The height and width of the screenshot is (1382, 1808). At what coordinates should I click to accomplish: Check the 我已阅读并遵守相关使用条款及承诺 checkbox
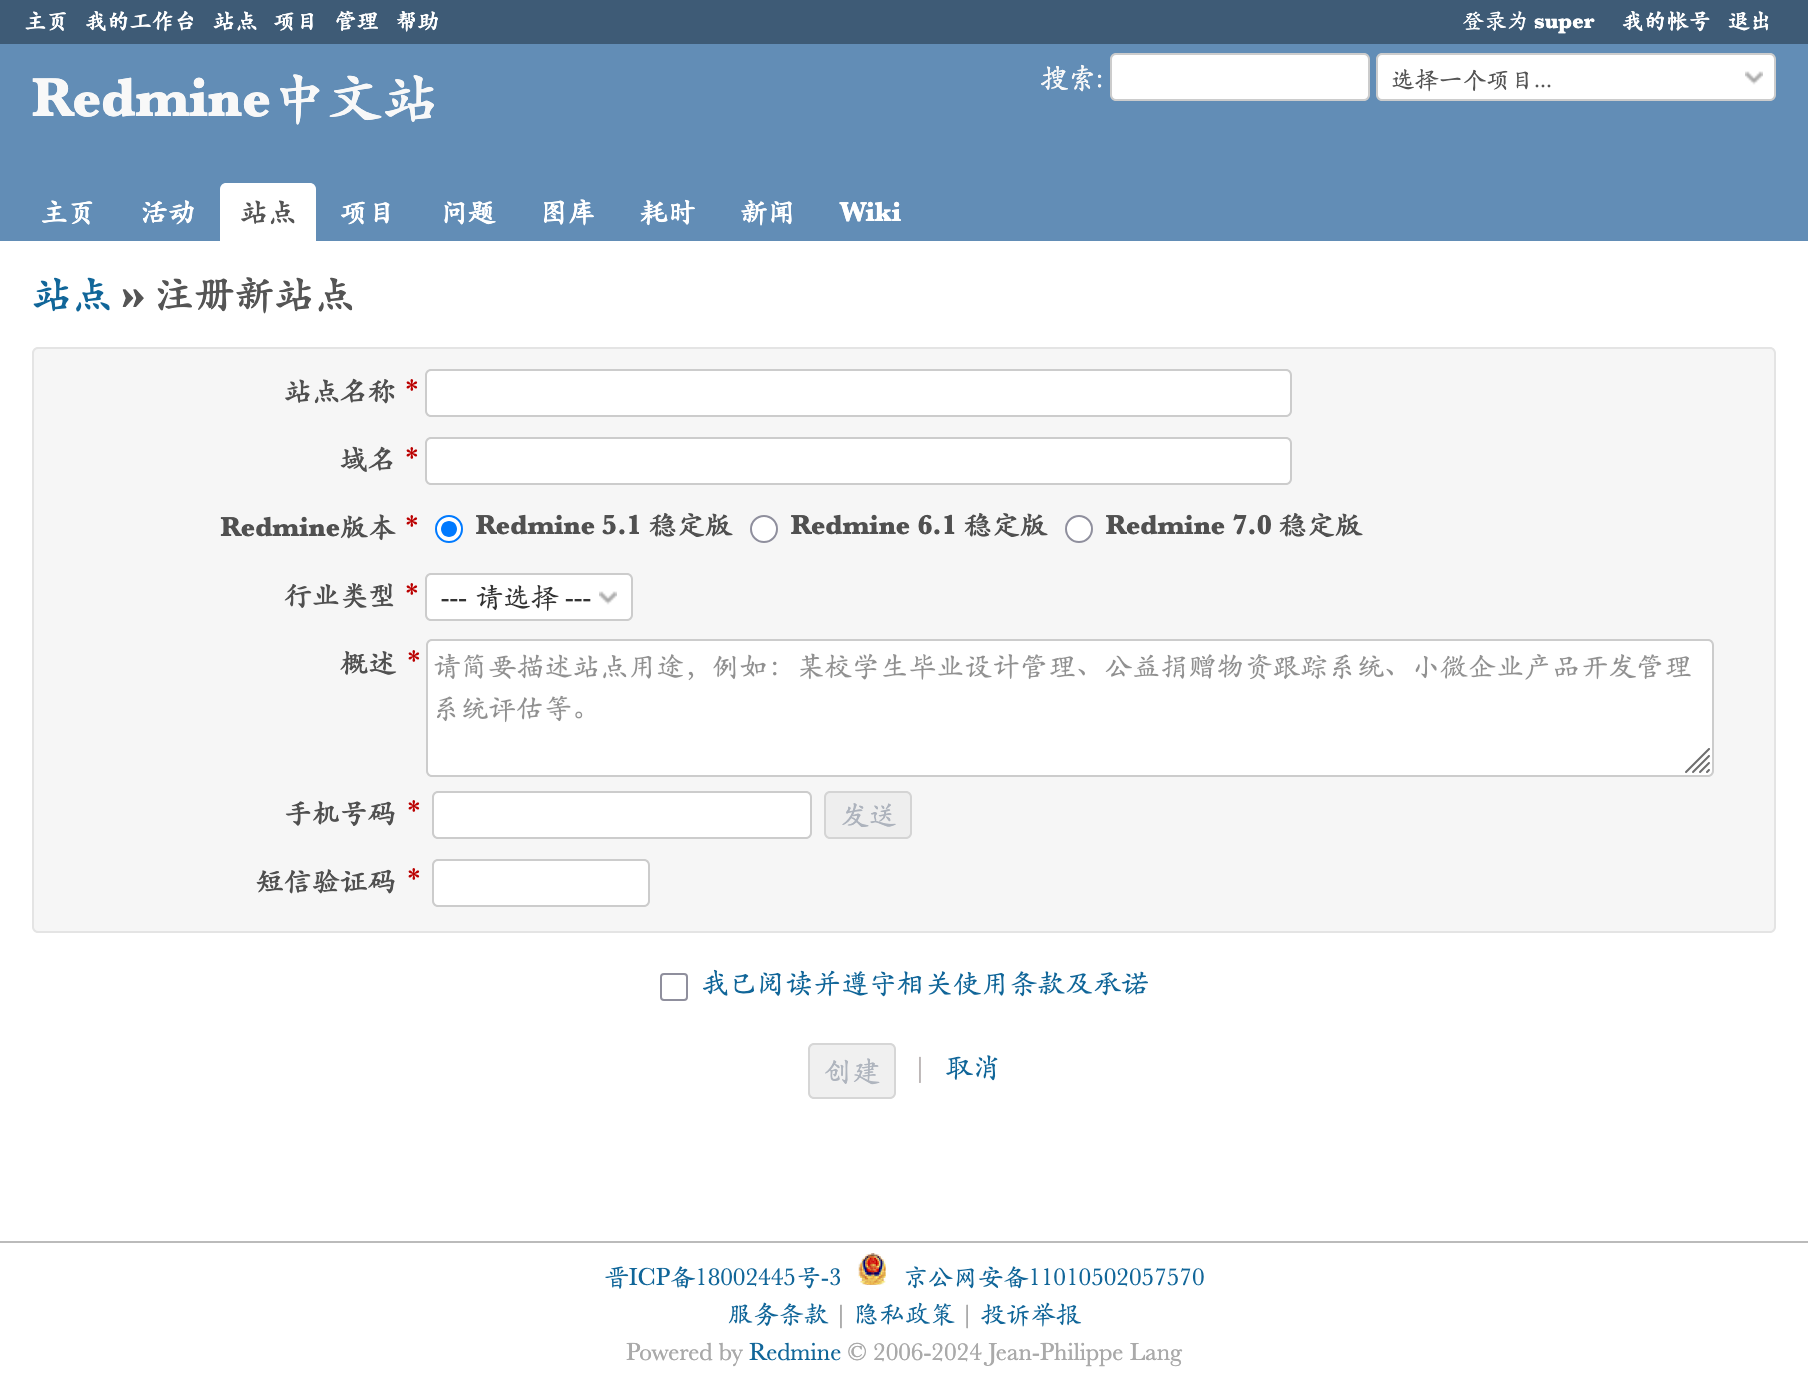tap(674, 987)
